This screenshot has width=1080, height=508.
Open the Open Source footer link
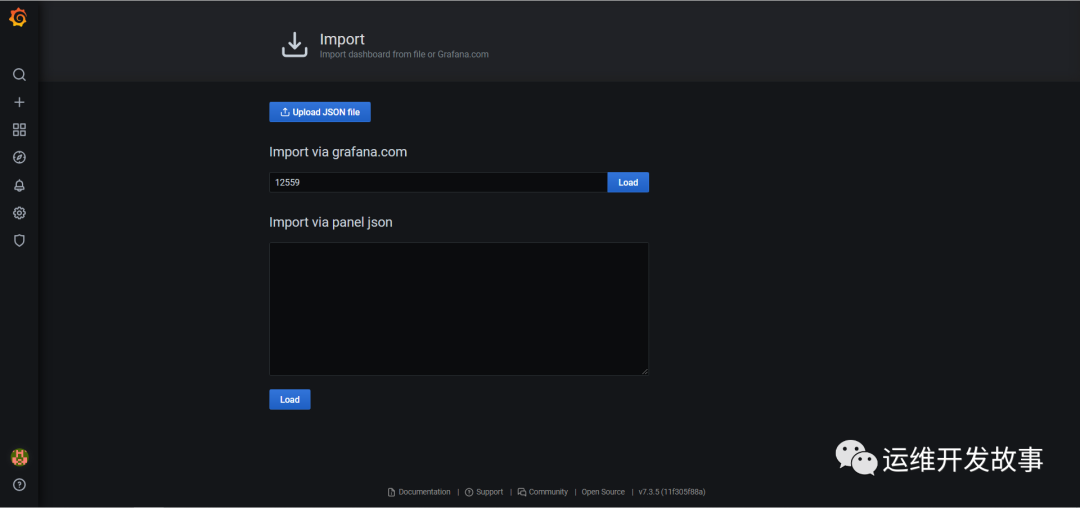click(603, 492)
